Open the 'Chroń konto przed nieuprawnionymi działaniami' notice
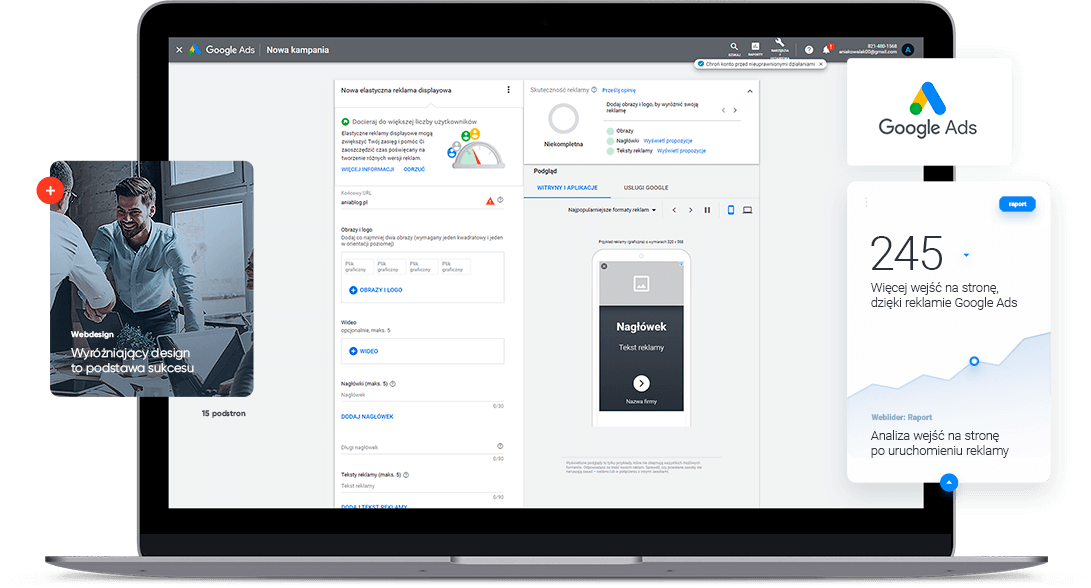This screenshot has height=588, width=1091. click(760, 64)
